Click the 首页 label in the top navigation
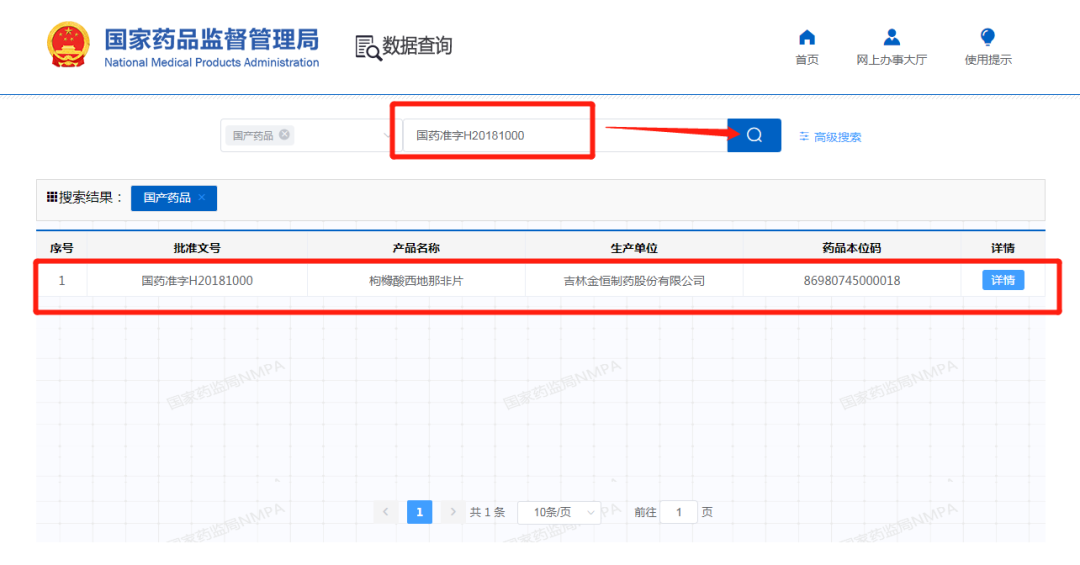The height and width of the screenshot is (565, 1080). (x=807, y=60)
